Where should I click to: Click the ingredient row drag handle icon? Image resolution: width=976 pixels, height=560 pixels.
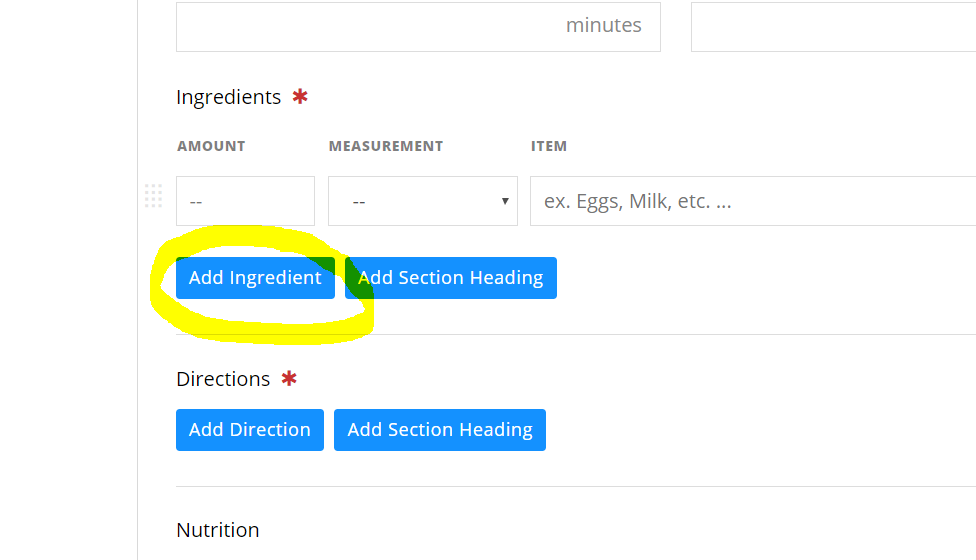tap(153, 196)
